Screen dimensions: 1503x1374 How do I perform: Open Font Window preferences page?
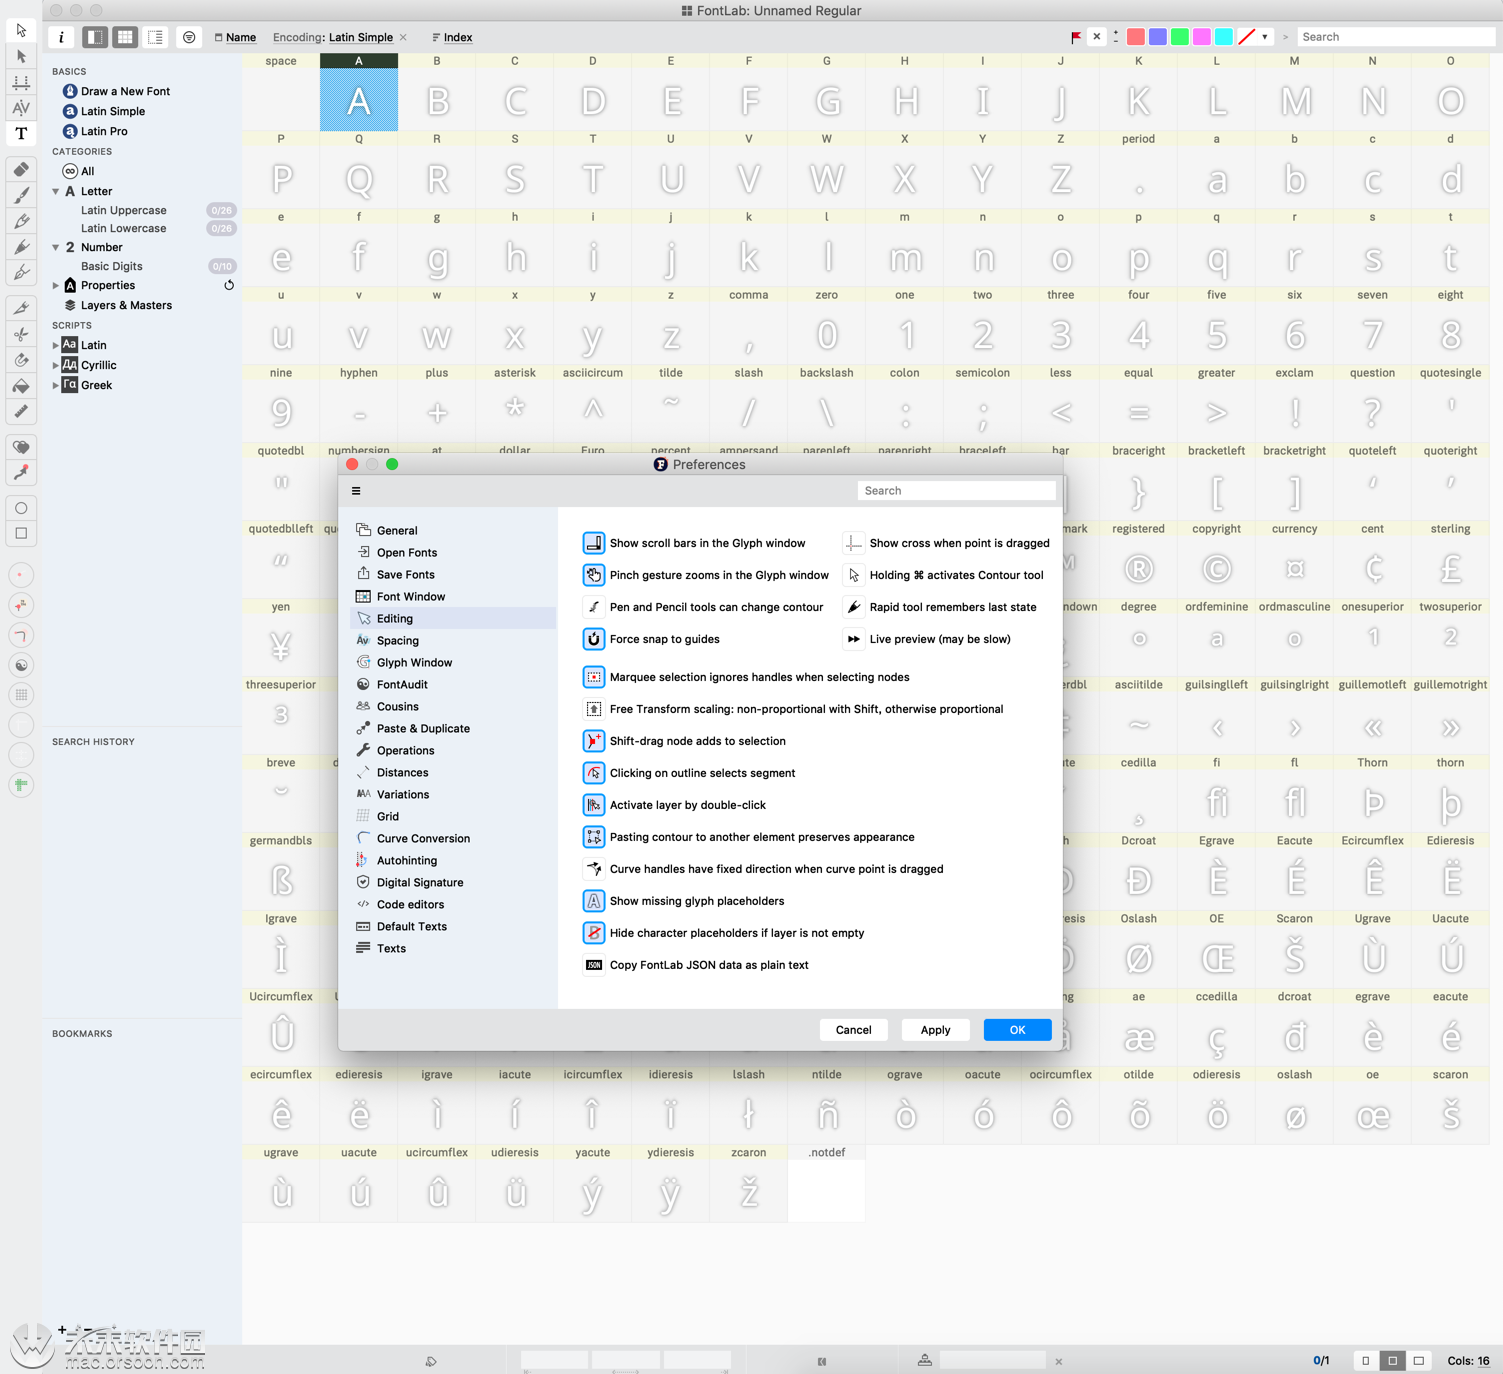pos(411,596)
